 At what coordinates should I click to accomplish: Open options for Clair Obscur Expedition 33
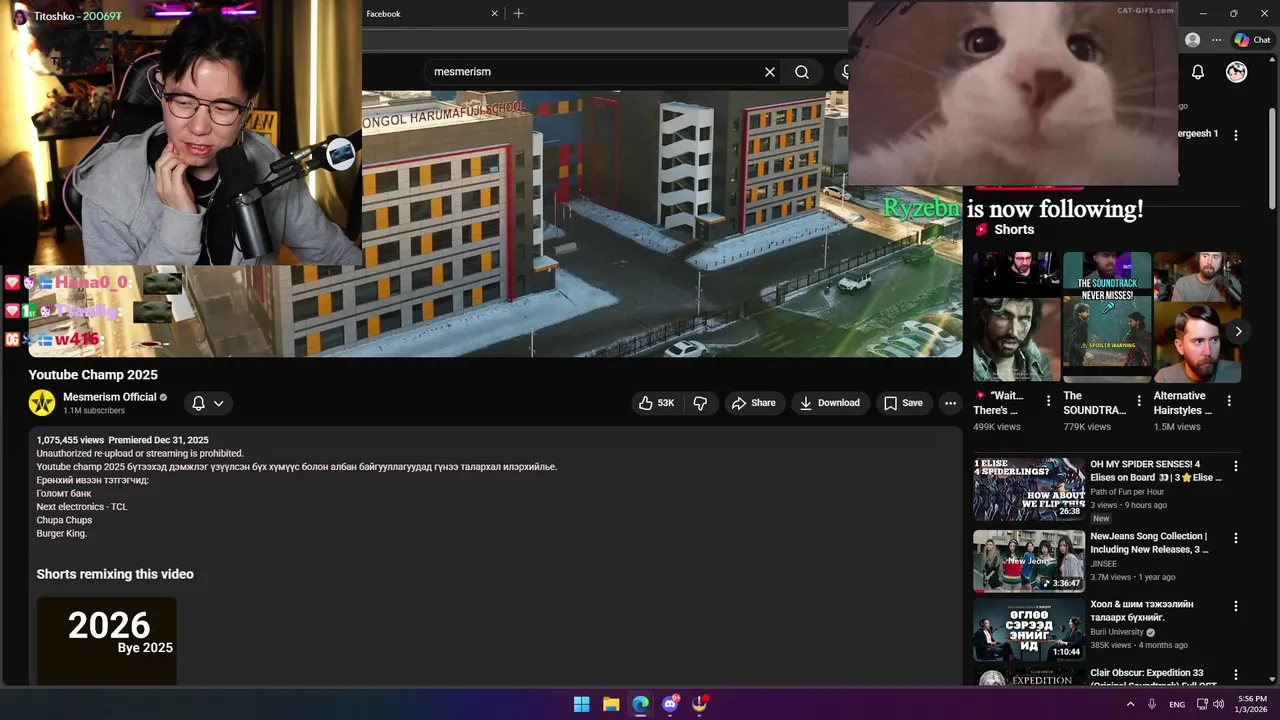(1235, 675)
